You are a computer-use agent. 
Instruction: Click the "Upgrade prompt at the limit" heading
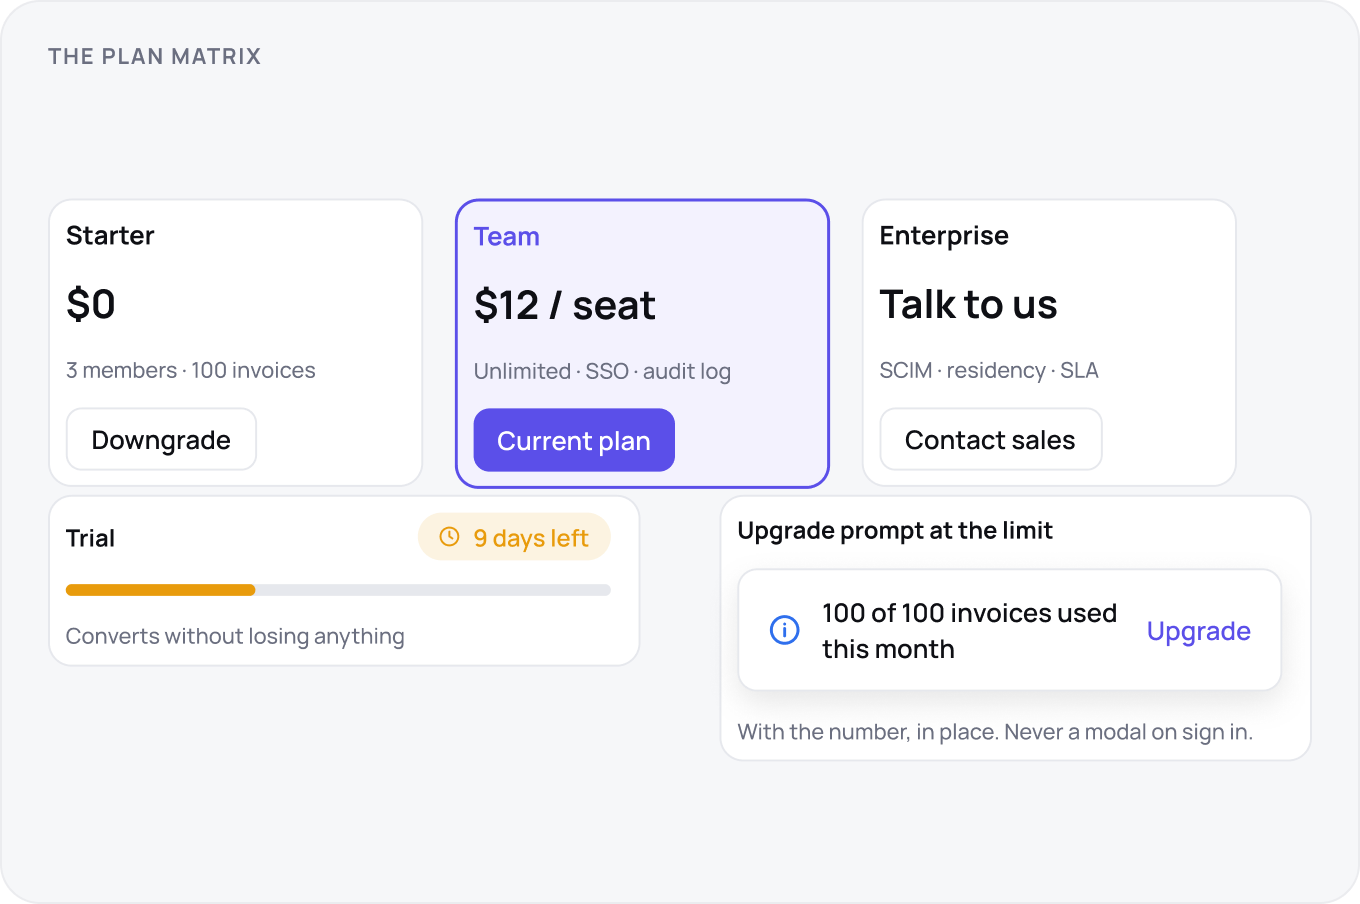(895, 530)
